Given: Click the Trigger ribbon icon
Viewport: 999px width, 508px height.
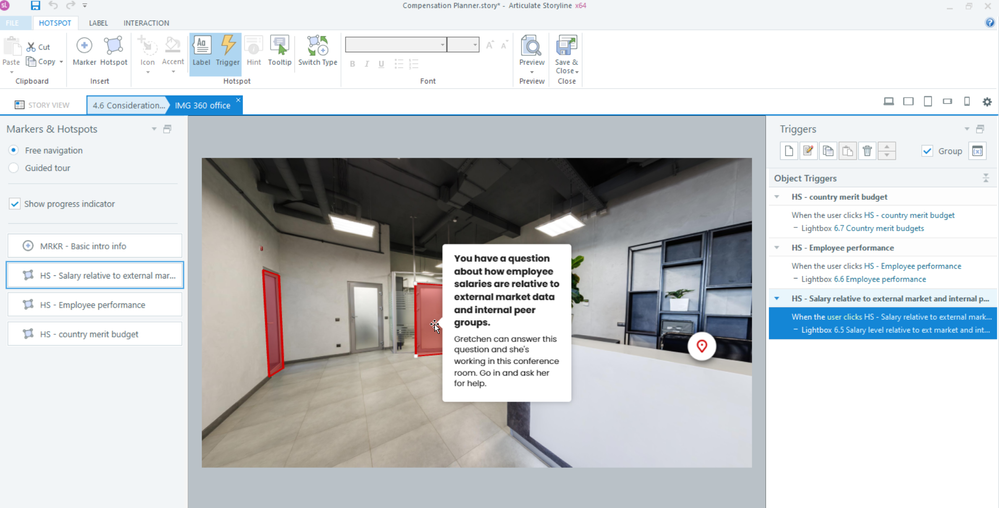Looking at the screenshot, I should pyautogui.click(x=228, y=50).
